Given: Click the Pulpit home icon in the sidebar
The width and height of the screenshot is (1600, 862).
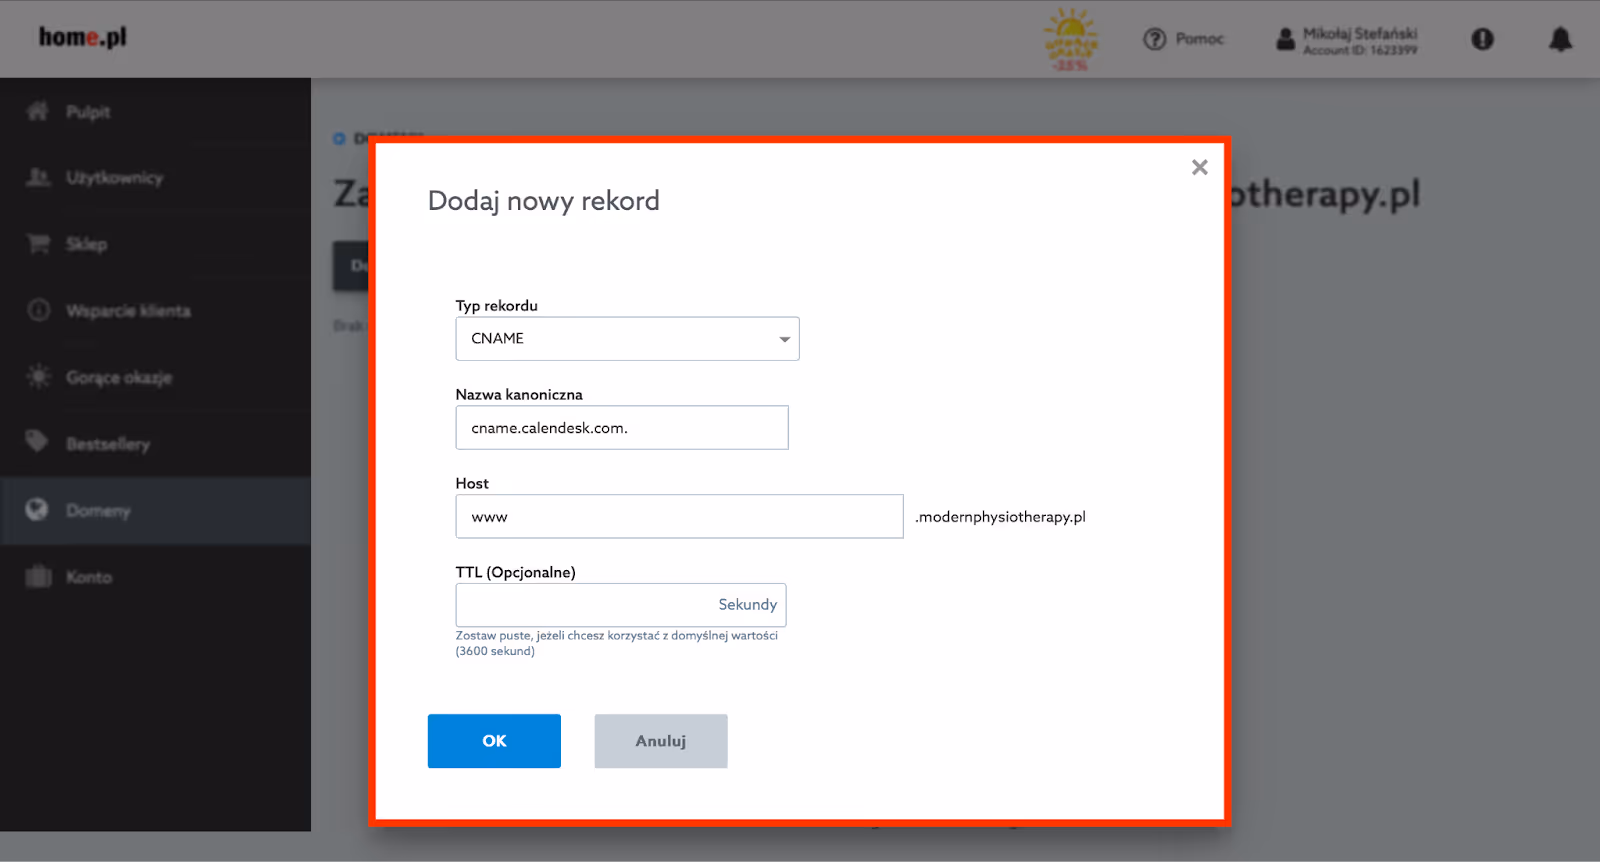Looking at the screenshot, I should pos(38,111).
